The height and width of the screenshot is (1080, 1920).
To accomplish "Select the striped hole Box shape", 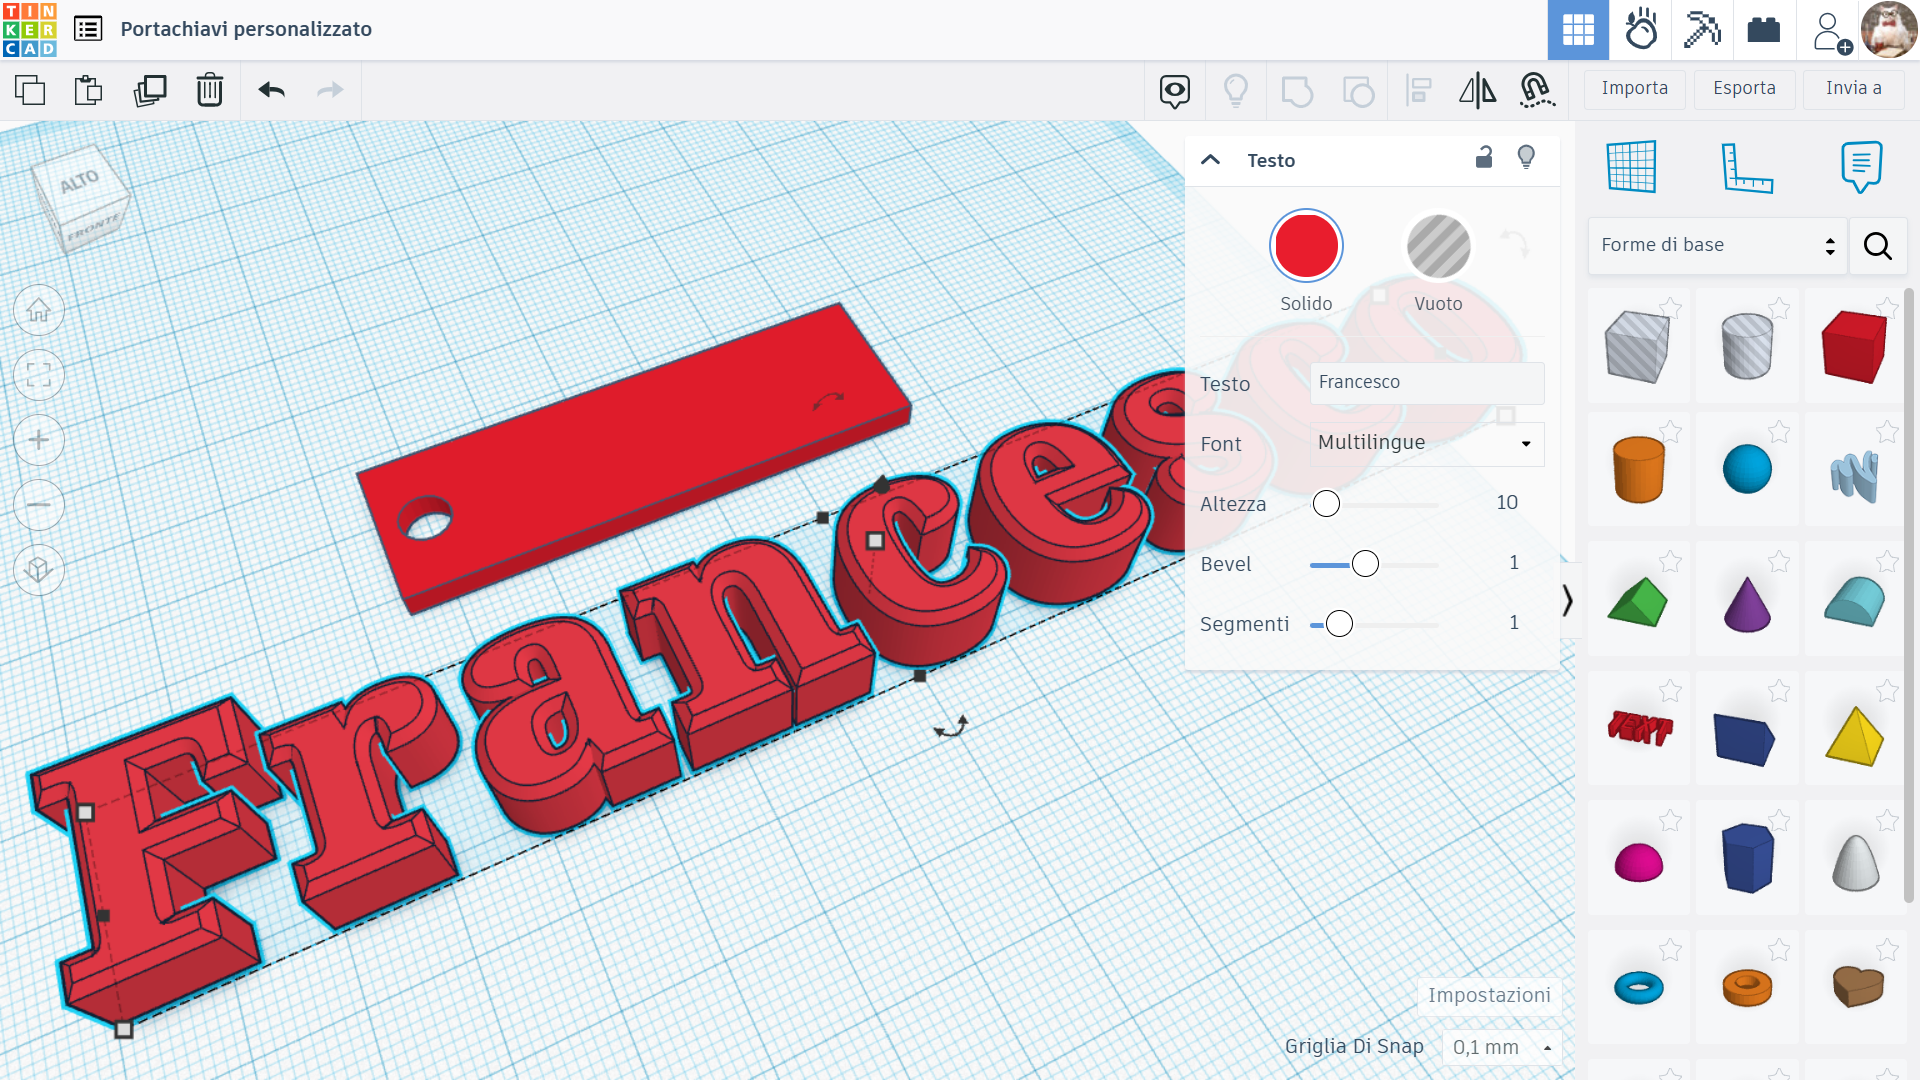I will [1637, 347].
